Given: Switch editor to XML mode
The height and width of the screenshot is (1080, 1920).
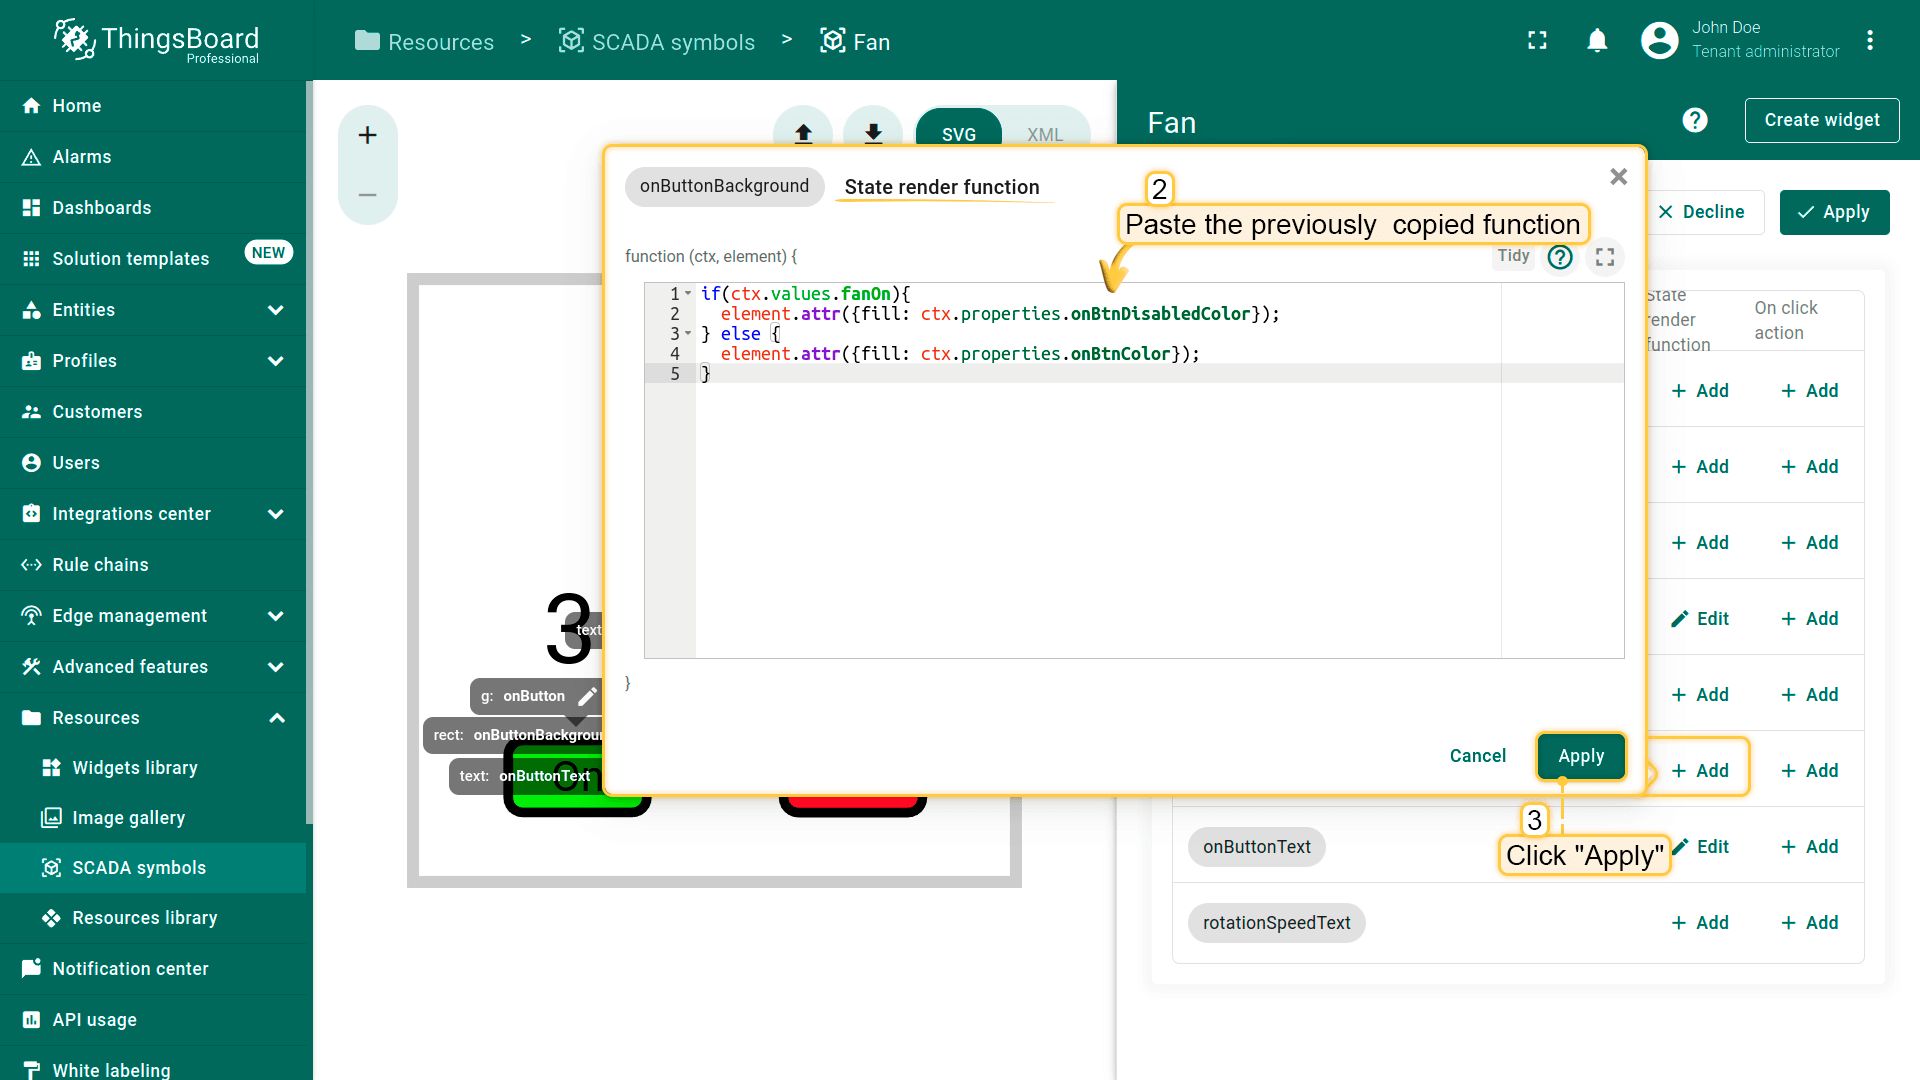Looking at the screenshot, I should (1044, 134).
